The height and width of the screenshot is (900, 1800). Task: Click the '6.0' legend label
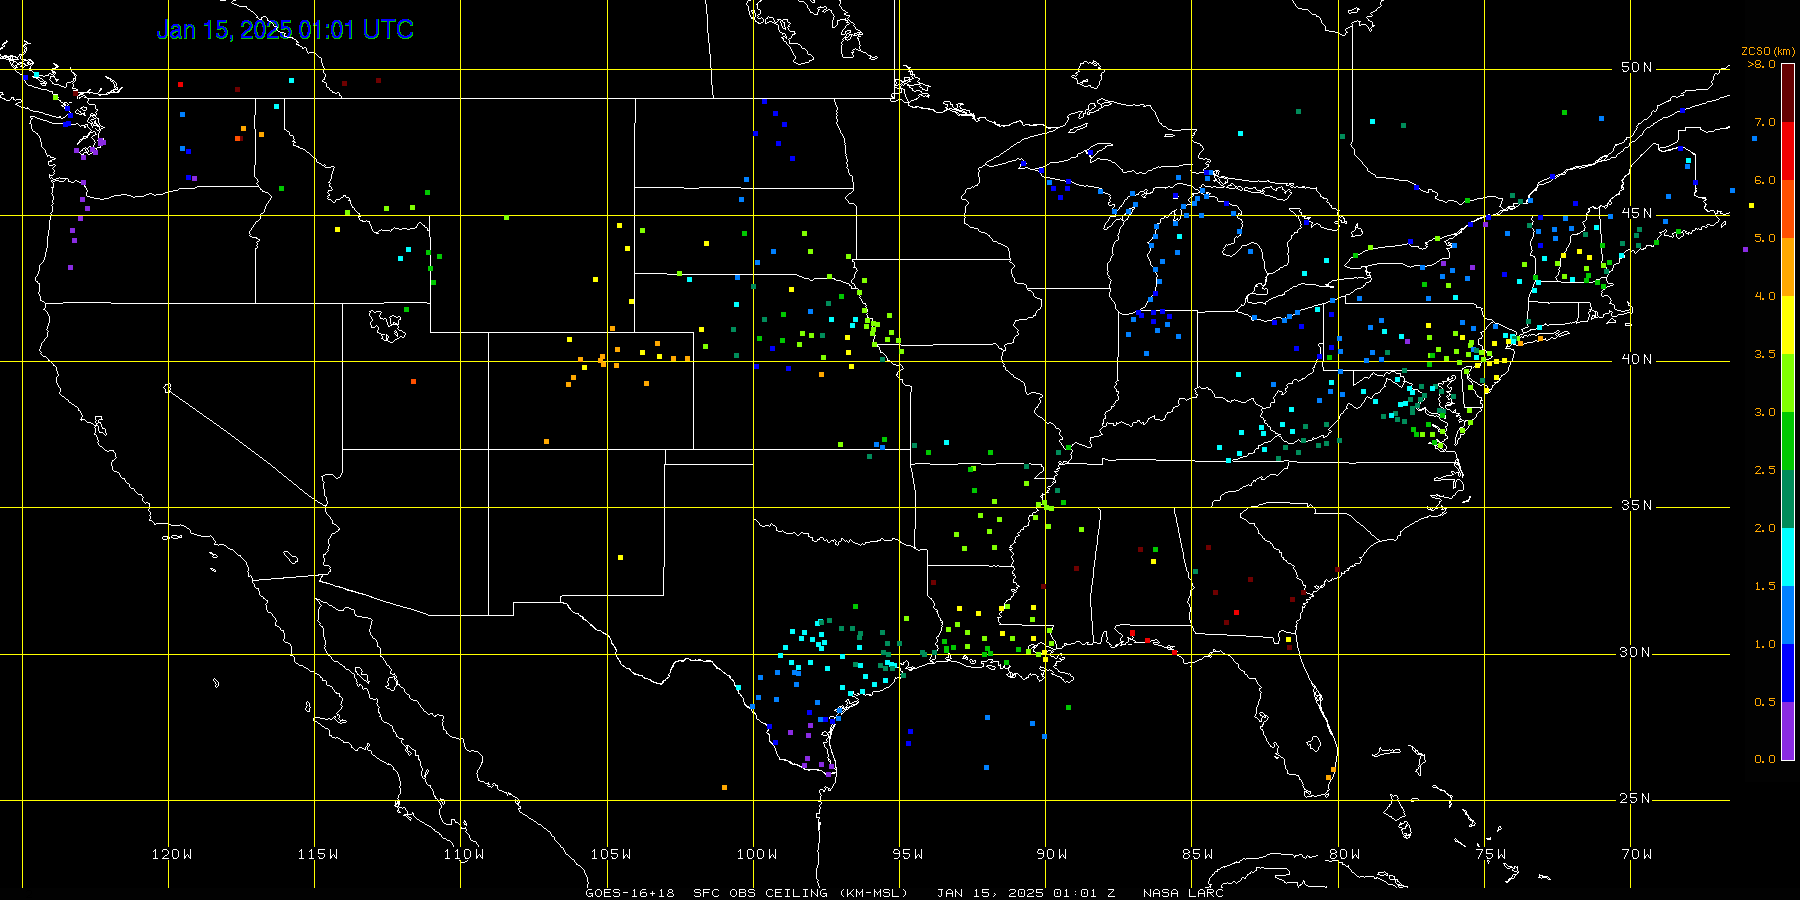click(x=1765, y=180)
